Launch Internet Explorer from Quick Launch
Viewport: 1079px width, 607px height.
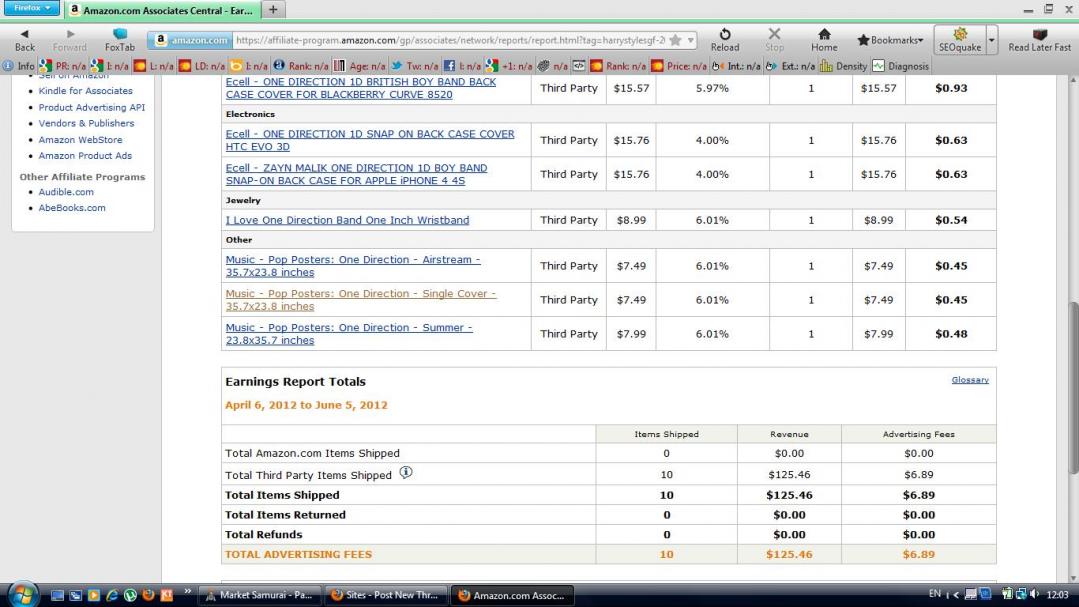pyautogui.click(x=112, y=595)
